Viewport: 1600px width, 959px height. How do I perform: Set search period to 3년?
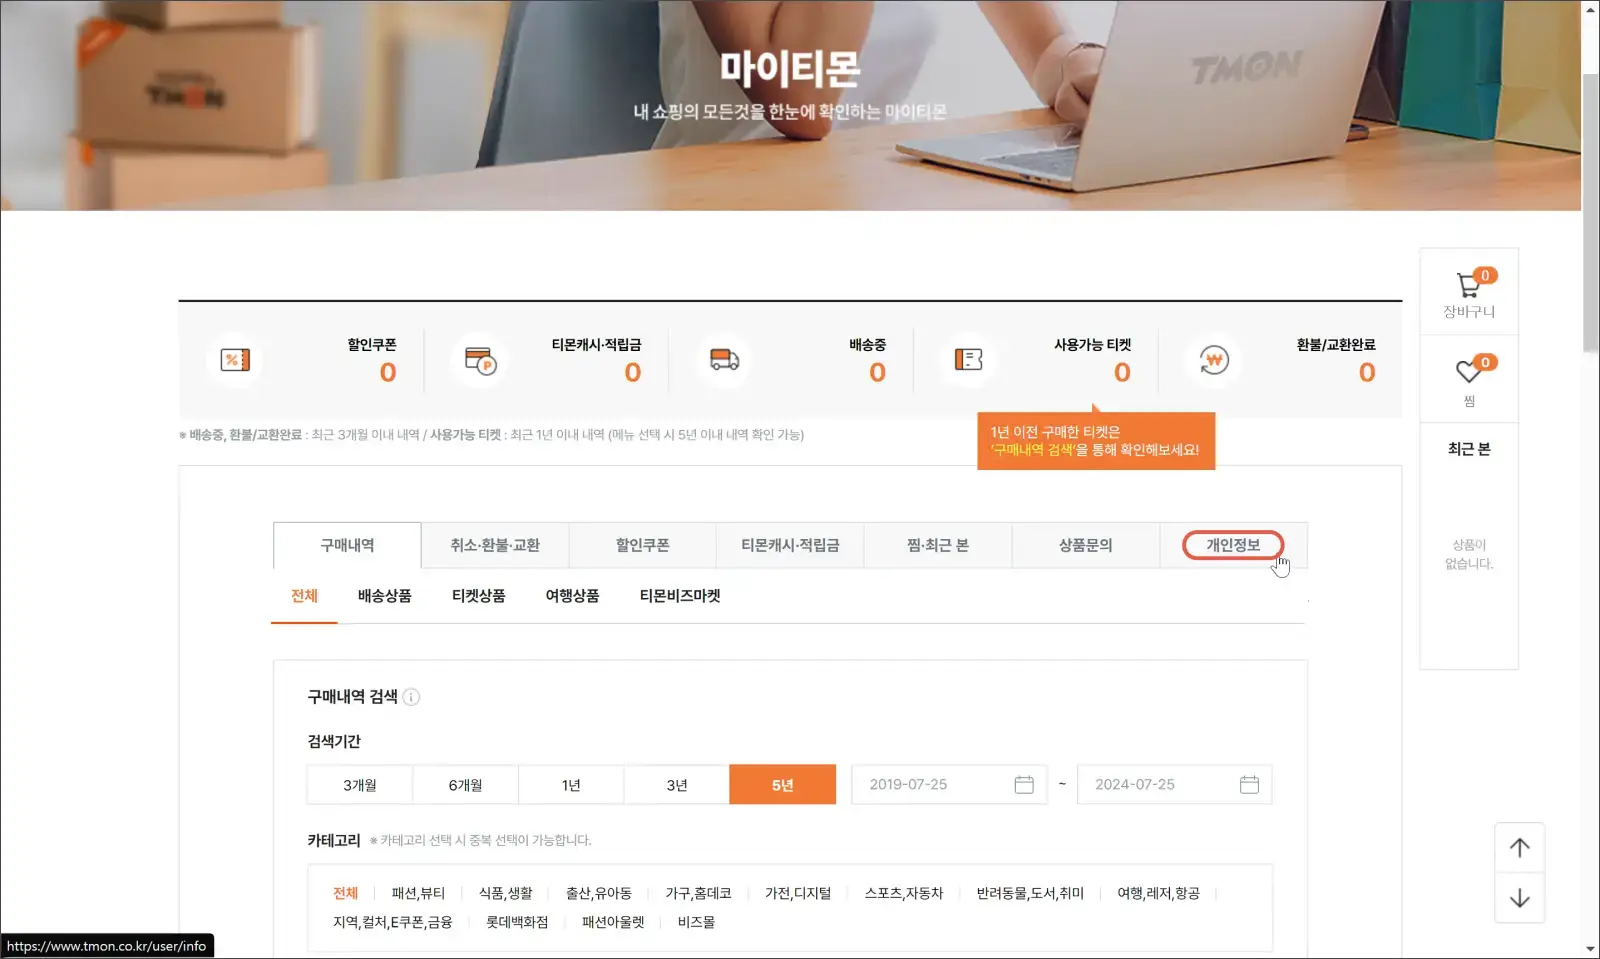(677, 785)
